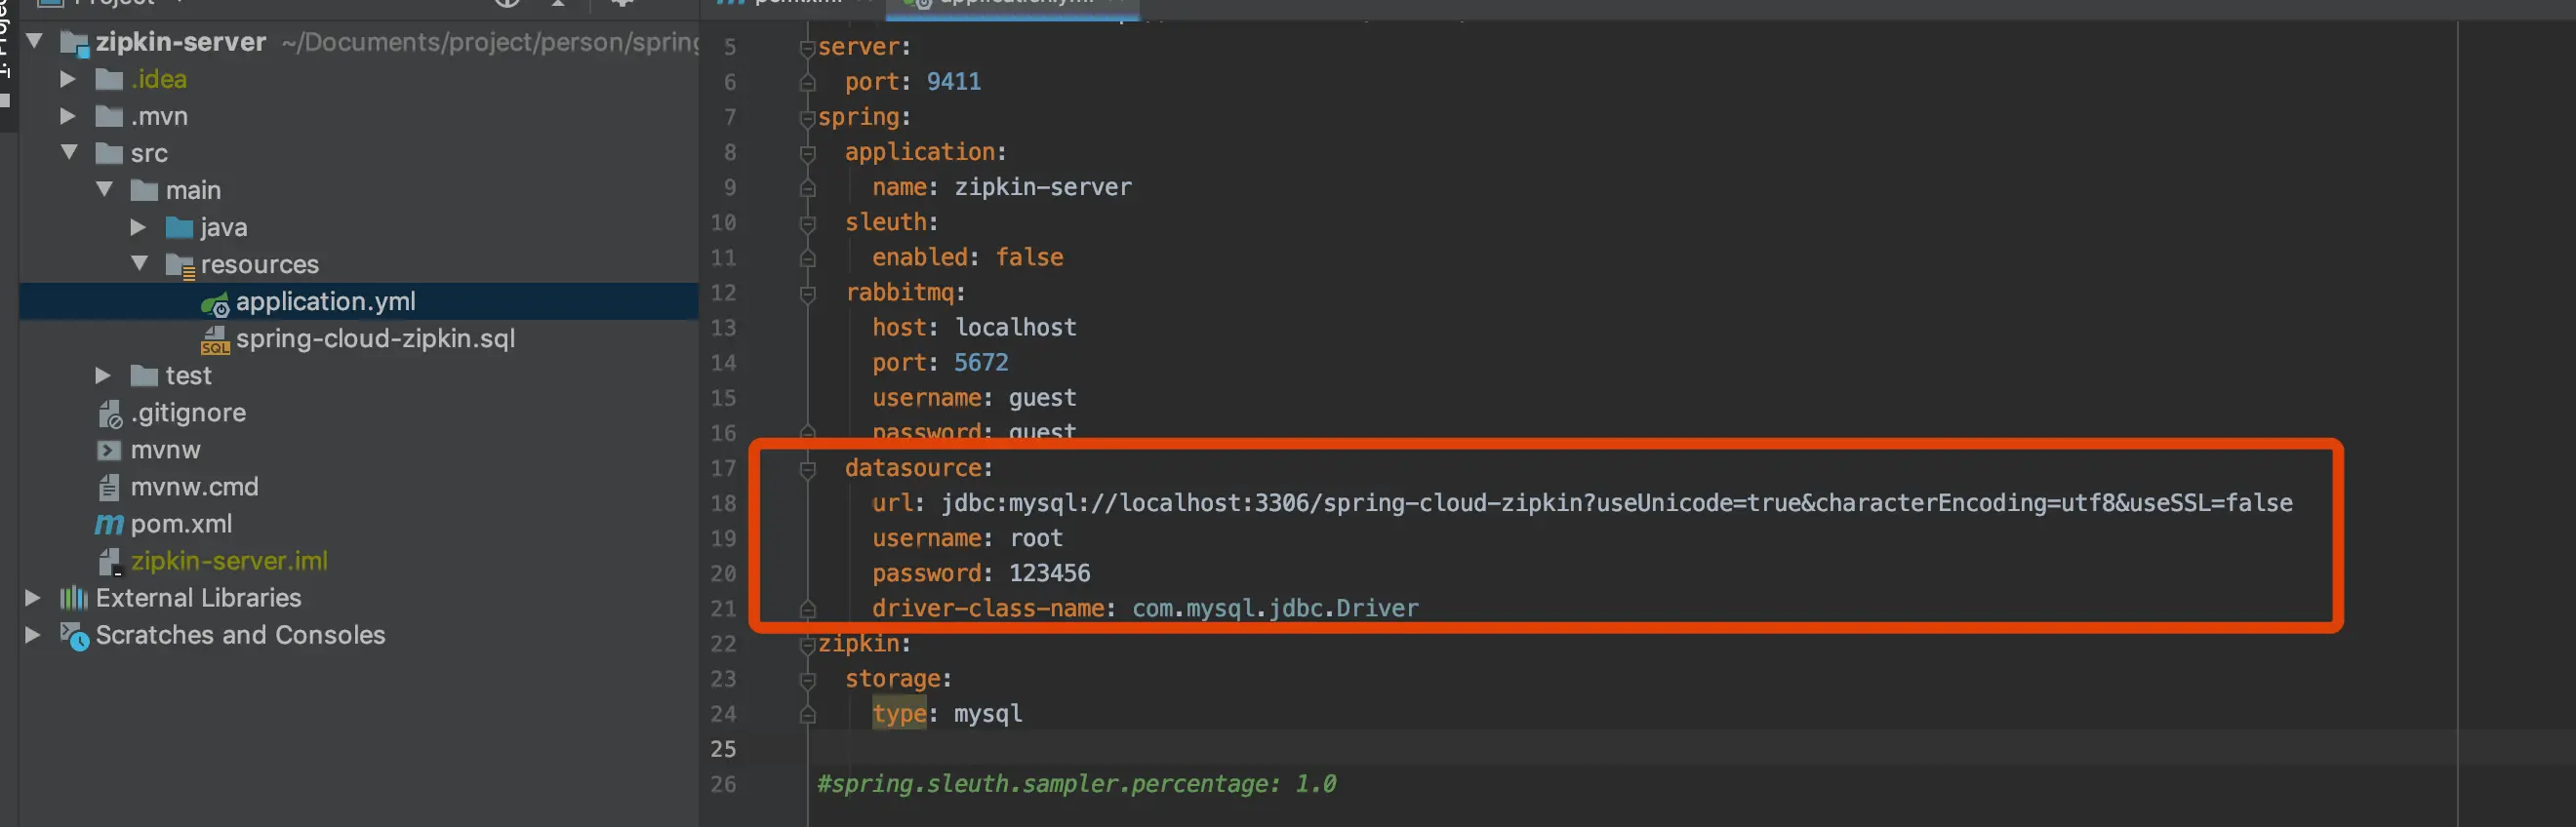
Task: Click the rabbitmq port value 5672
Action: coord(980,362)
